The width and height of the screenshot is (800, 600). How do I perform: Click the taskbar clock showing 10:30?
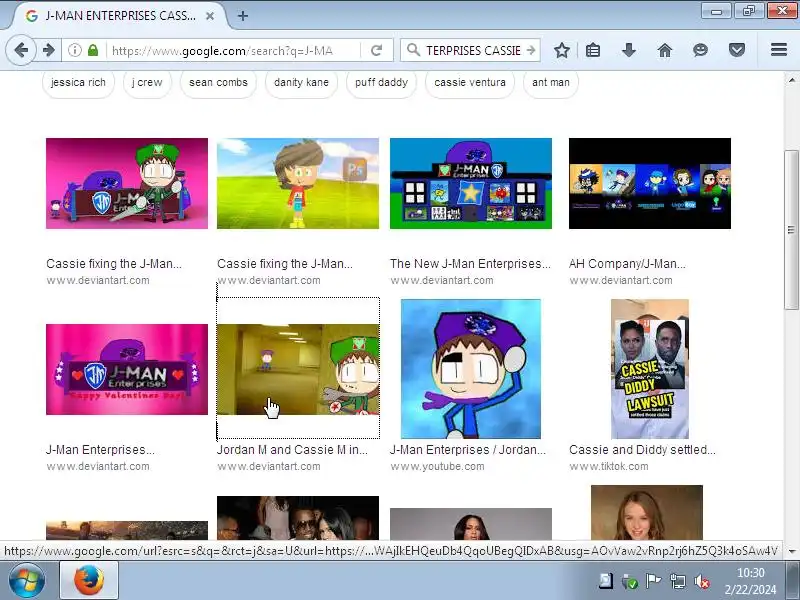(751, 581)
